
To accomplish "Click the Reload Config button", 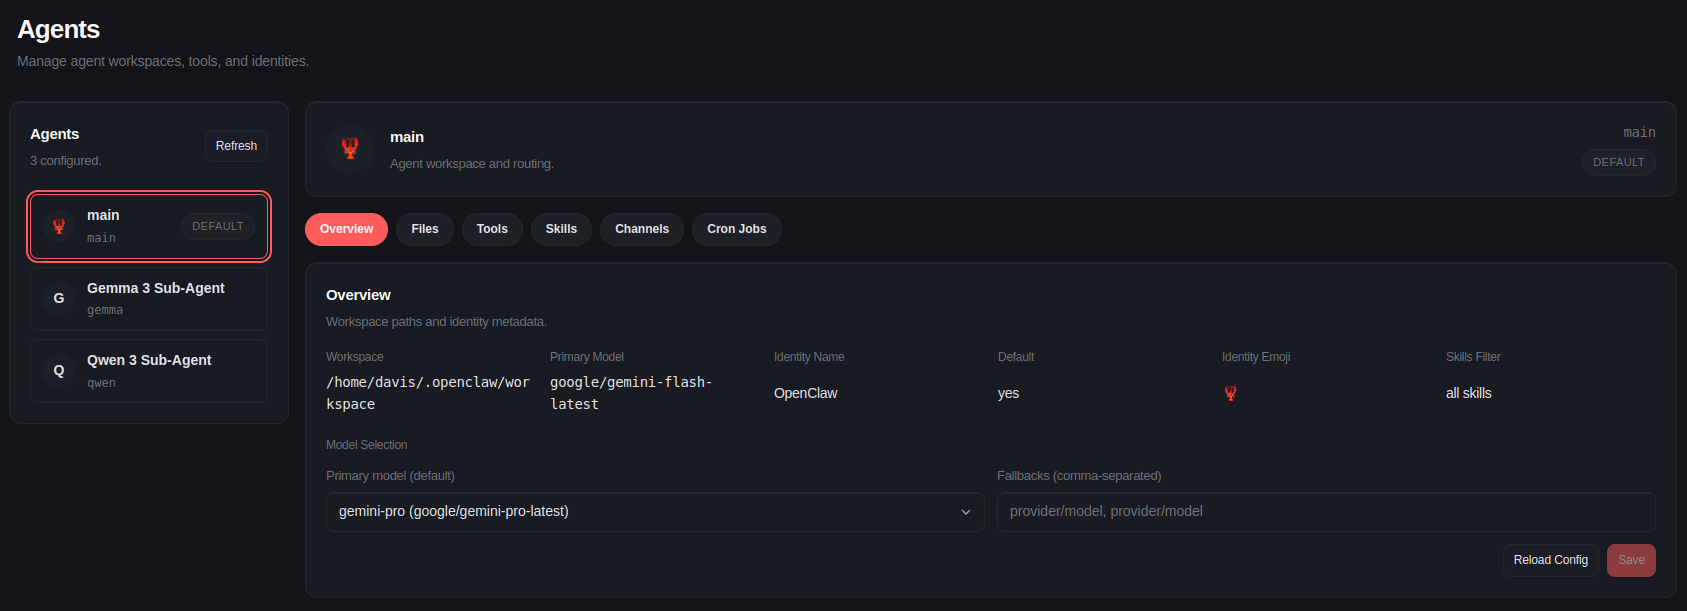I will [1550, 560].
